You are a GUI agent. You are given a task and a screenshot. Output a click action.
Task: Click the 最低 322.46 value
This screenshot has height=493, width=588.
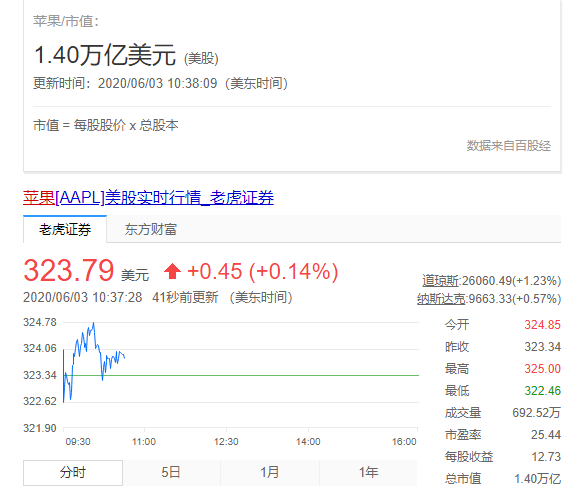coord(542,391)
